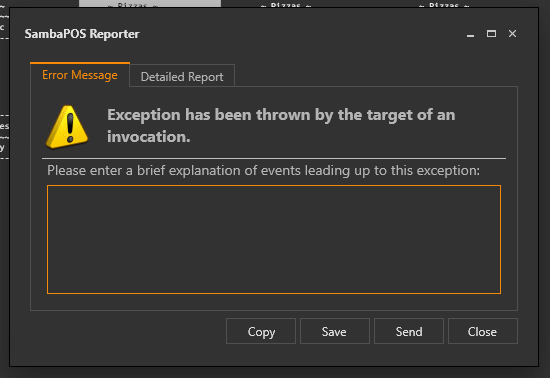Save the error report
The width and height of the screenshot is (550, 378).
pos(335,331)
